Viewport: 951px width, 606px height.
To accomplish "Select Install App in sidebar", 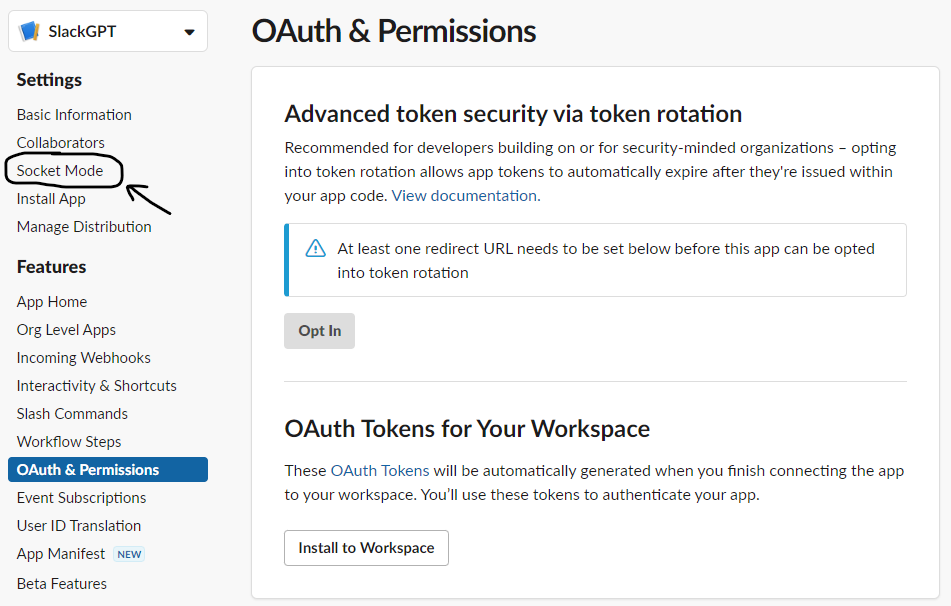I will click(51, 199).
